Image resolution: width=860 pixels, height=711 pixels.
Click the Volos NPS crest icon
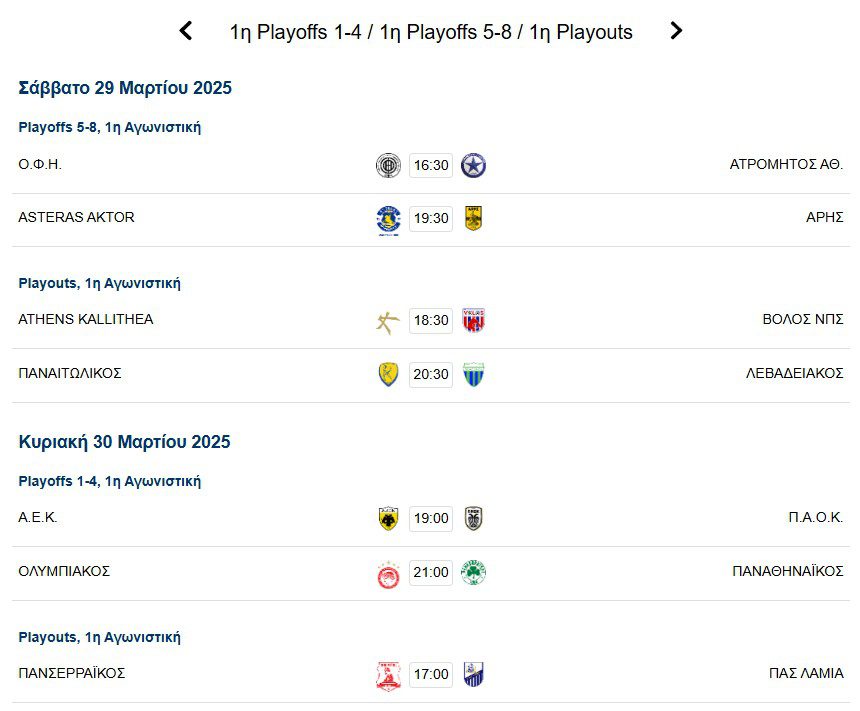(474, 320)
